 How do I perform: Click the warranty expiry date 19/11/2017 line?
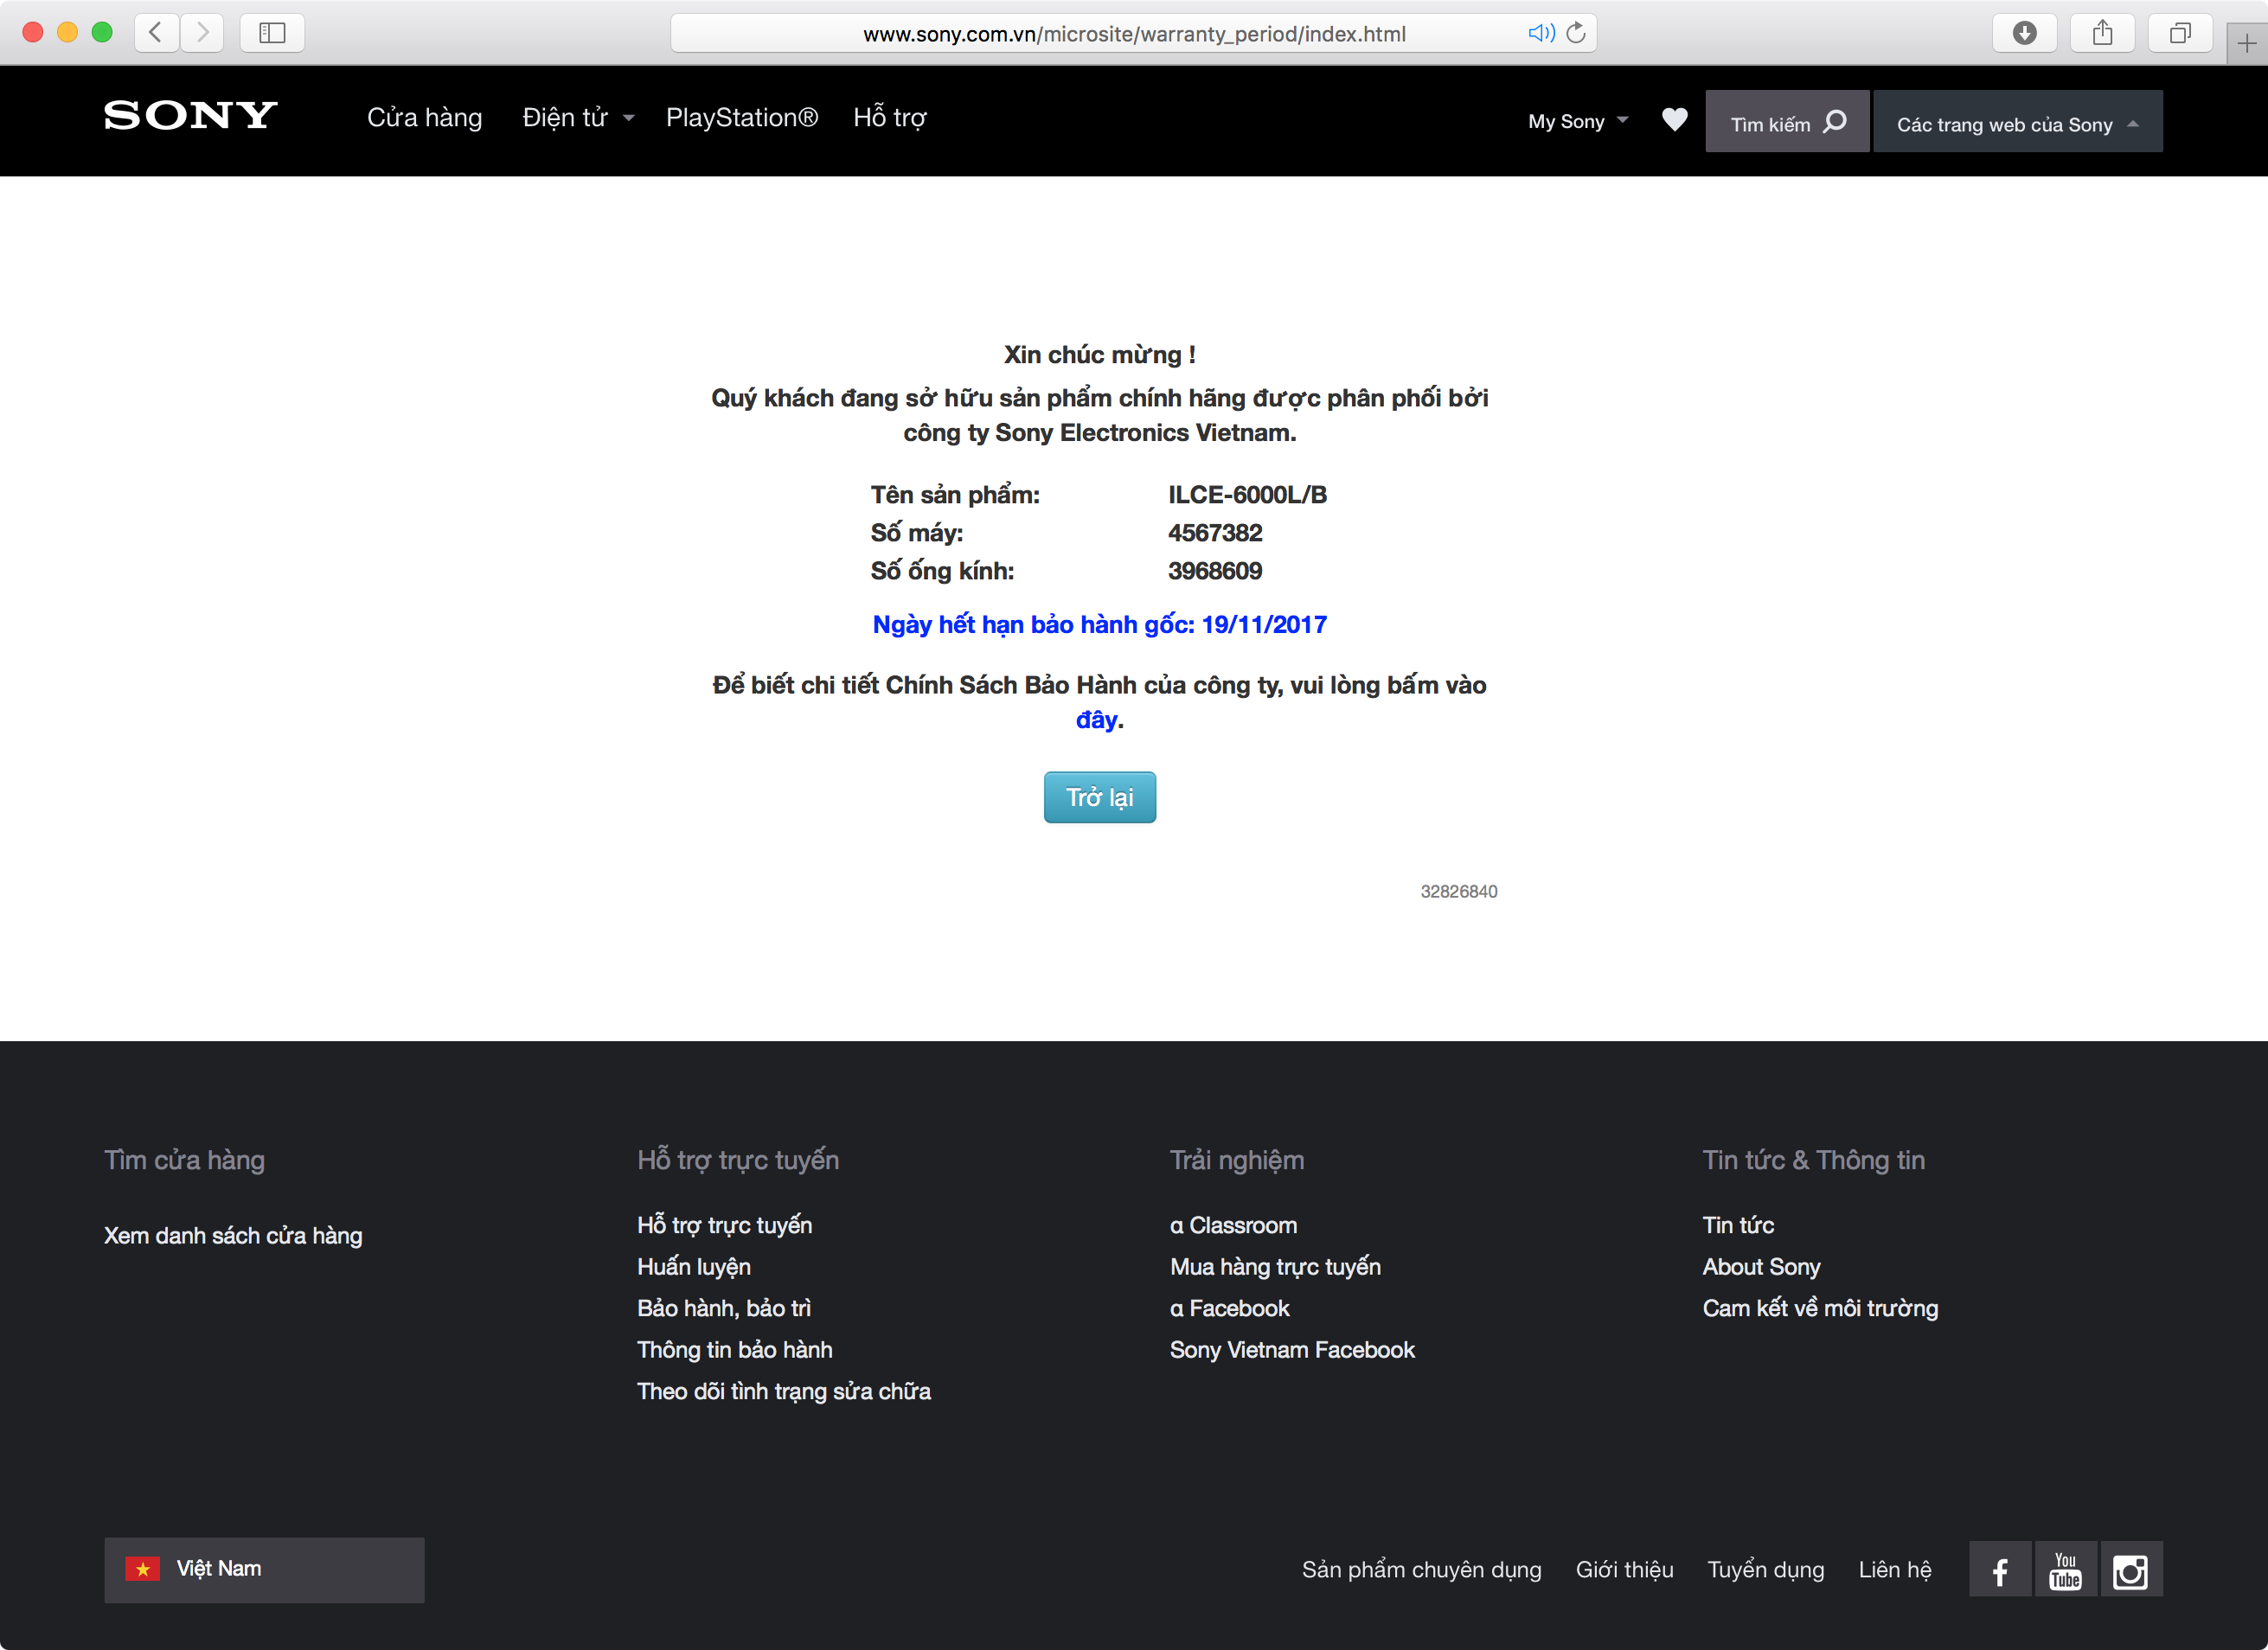click(1099, 625)
